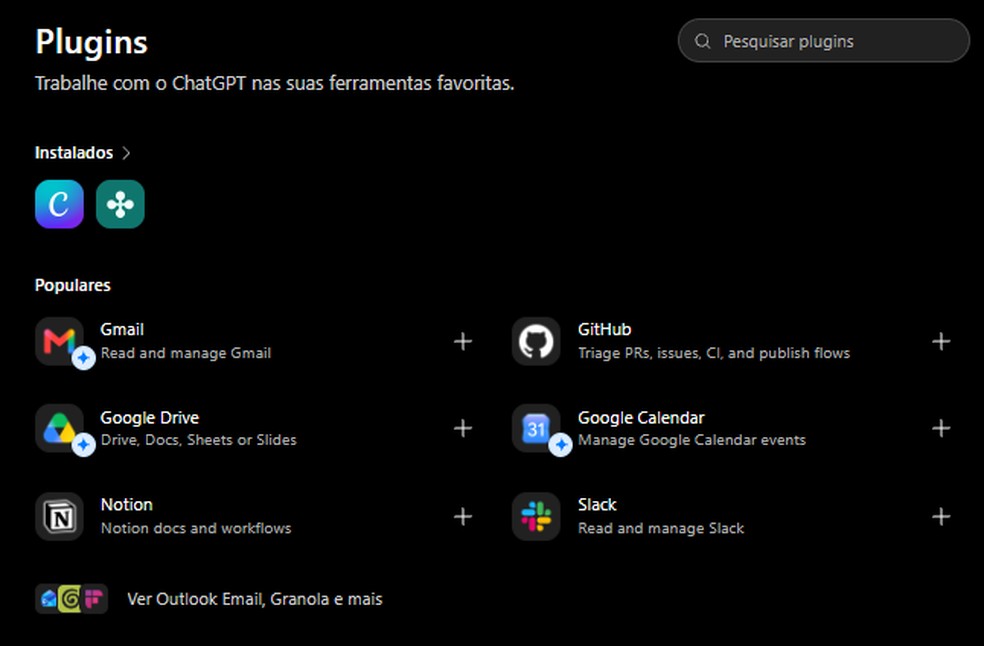This screenshot has width=984, height=646.
Task: Open the installed Canva plugin icon
Action: [x=59, y=204]
